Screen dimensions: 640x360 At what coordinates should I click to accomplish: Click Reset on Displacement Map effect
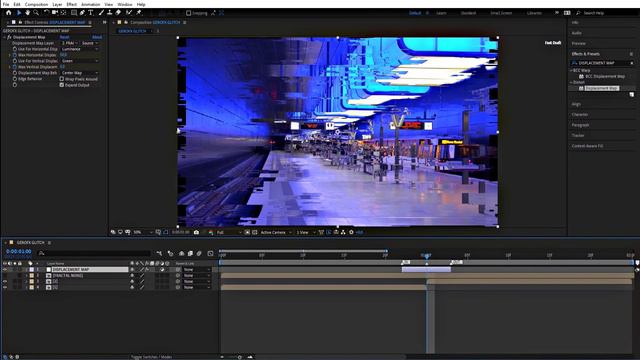click(x=64, y=37)
